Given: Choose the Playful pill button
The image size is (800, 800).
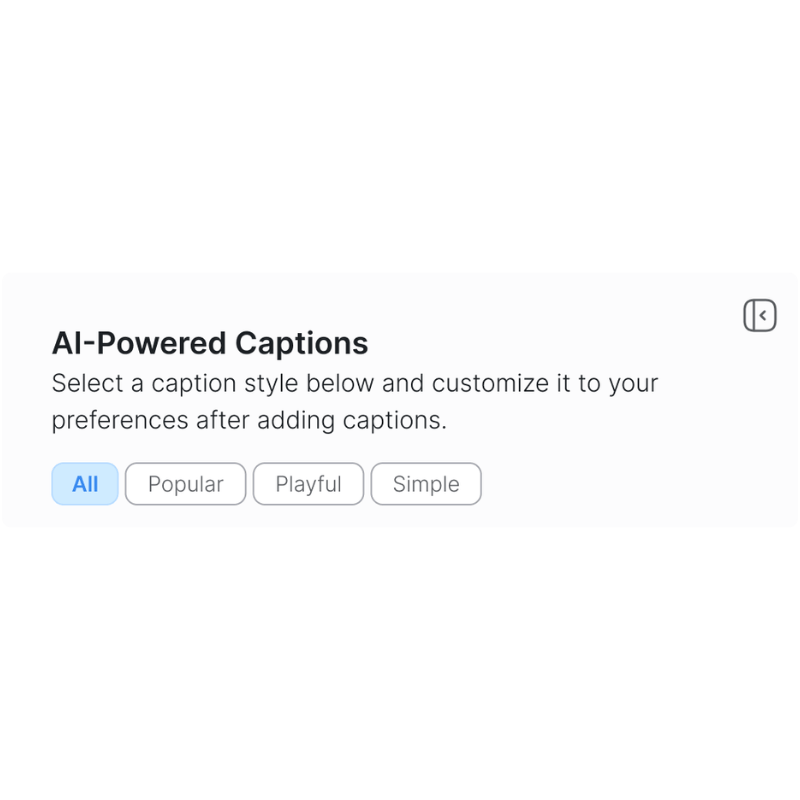Looking at the screenshot, I should tap(308, 484).
